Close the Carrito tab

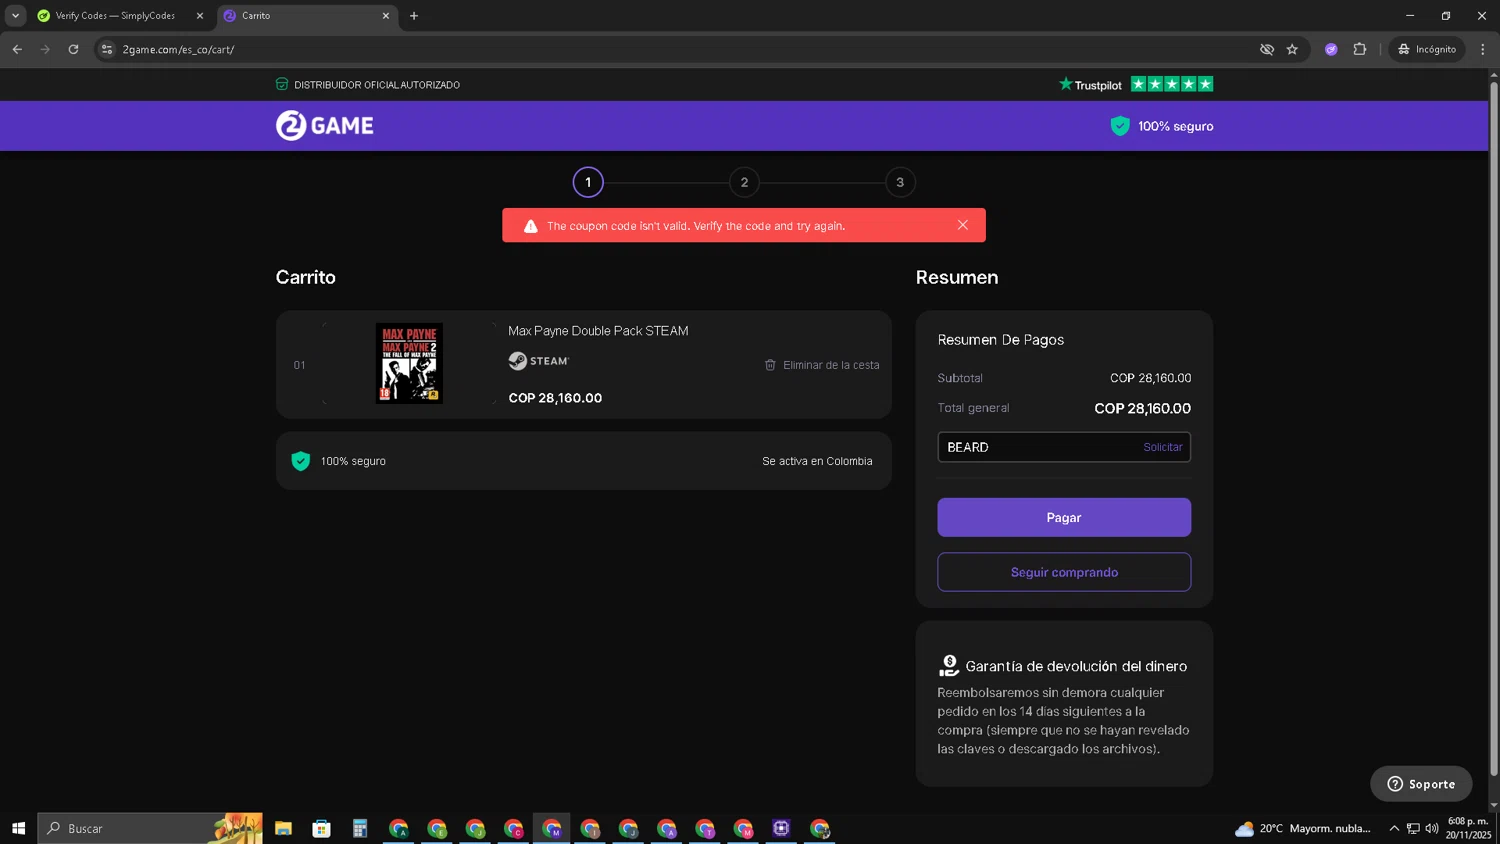[x=386, y=16]
